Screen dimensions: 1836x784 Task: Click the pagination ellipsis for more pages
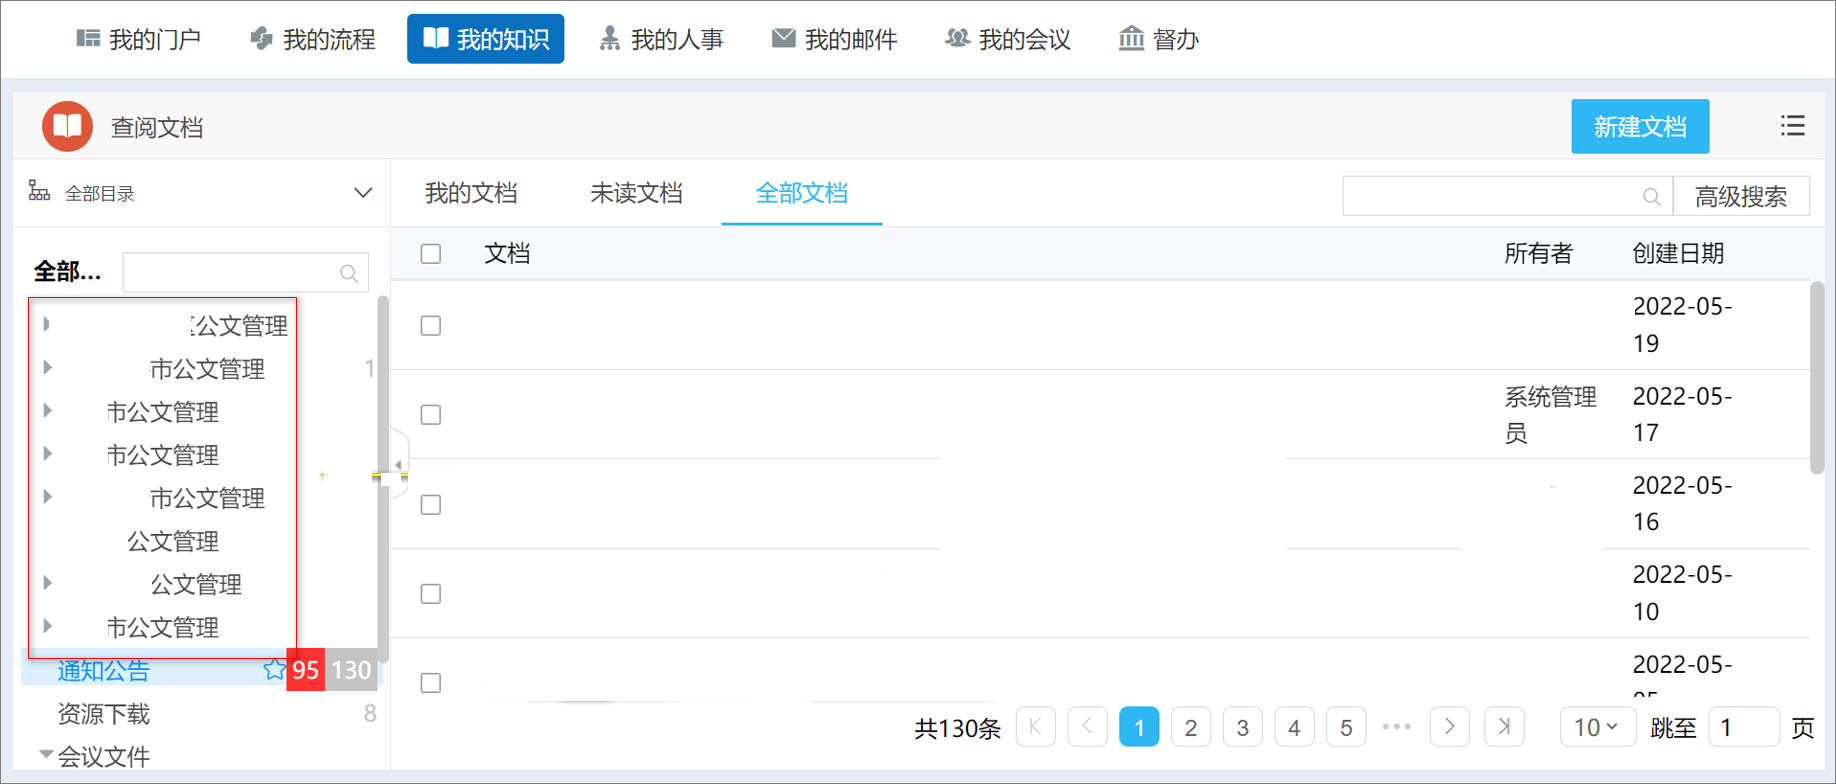tap(1397, 727)
